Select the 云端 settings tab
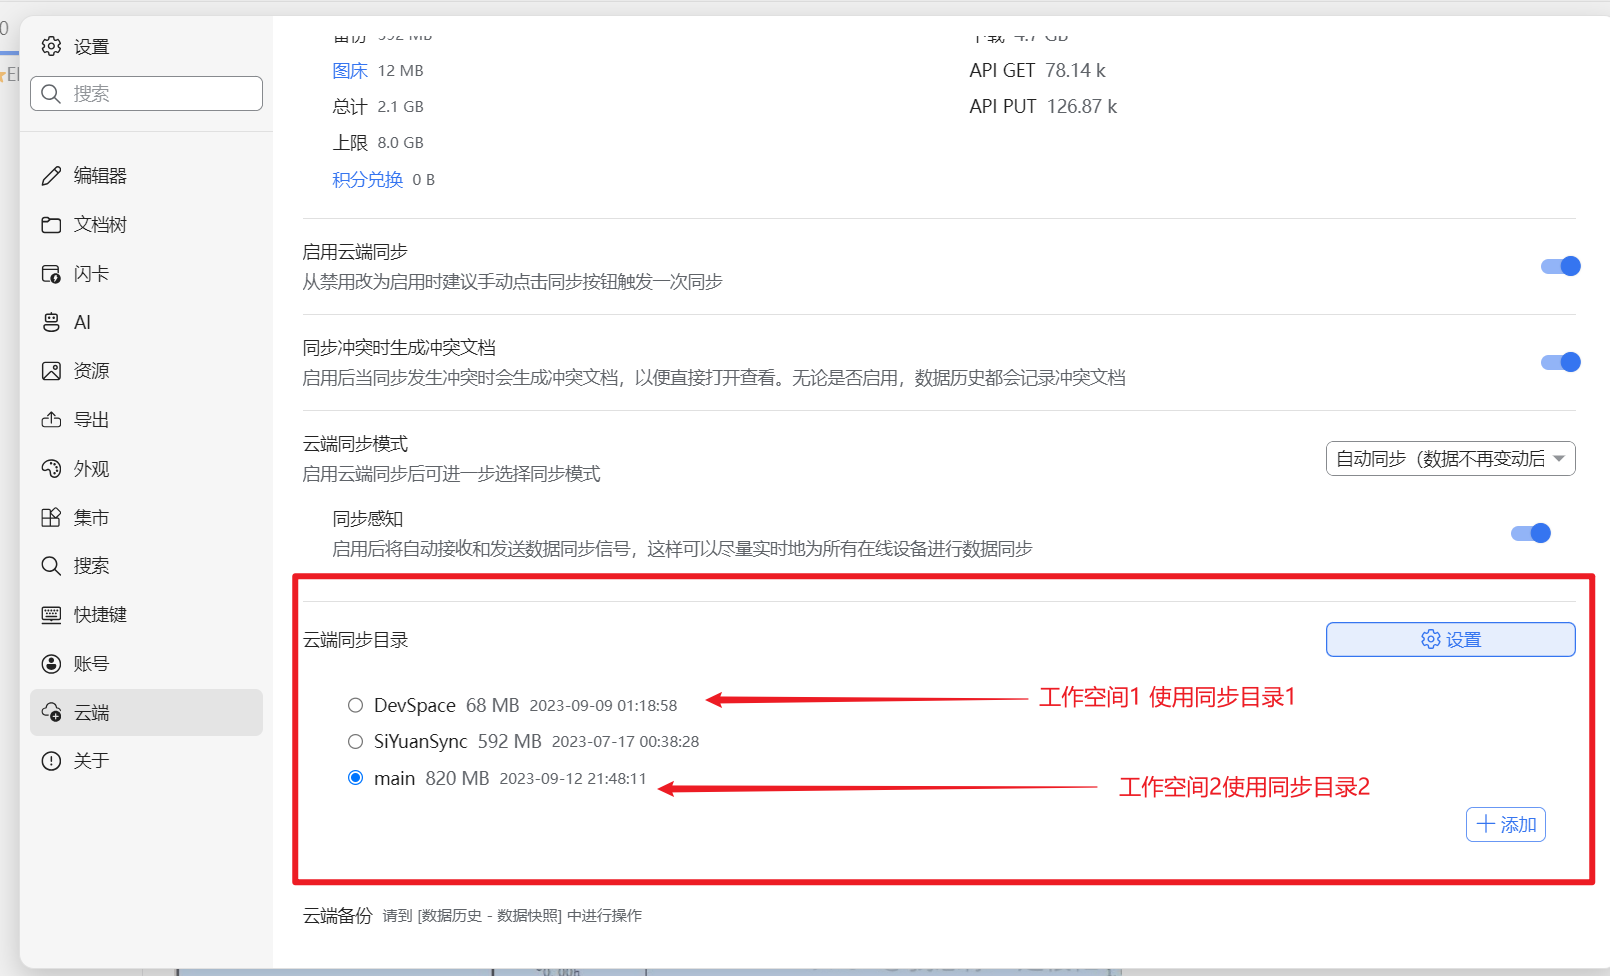This screenshot has height=976, width=1610. pos(146,713)
